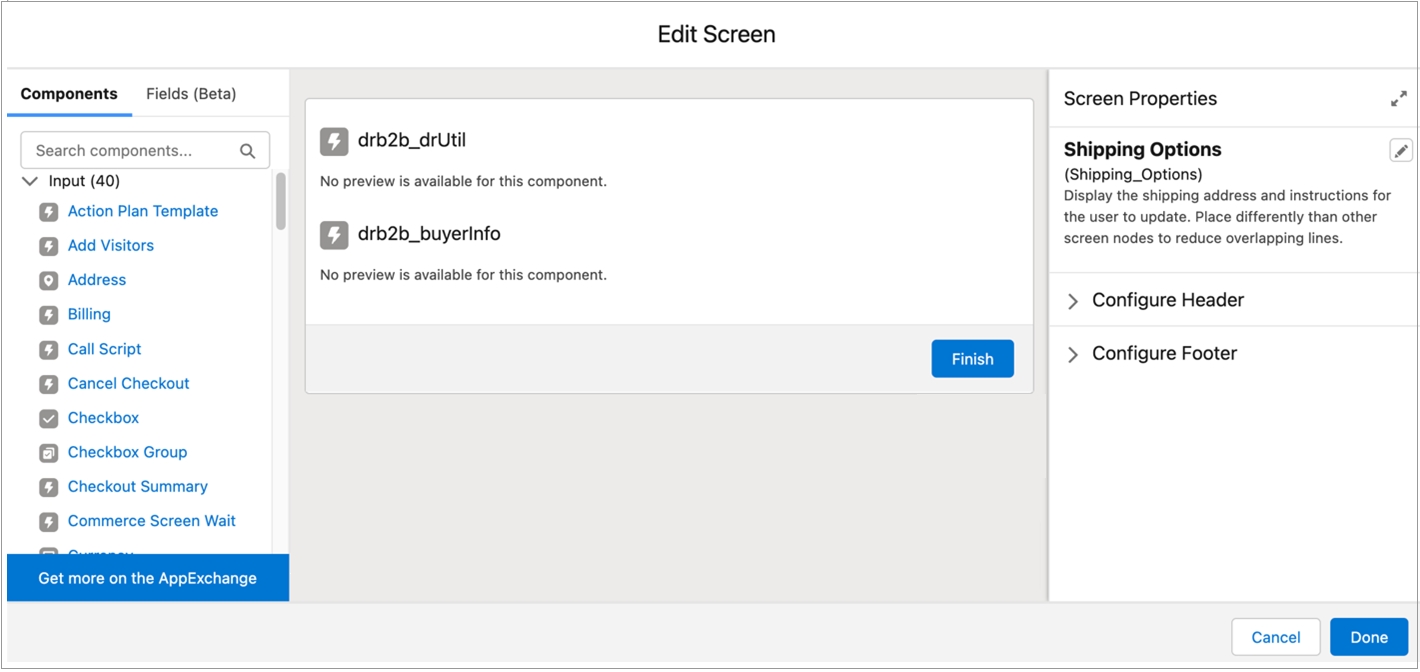
Task: Click the Action Plan Template lightning icon
Action: click(x=48, y=212)
